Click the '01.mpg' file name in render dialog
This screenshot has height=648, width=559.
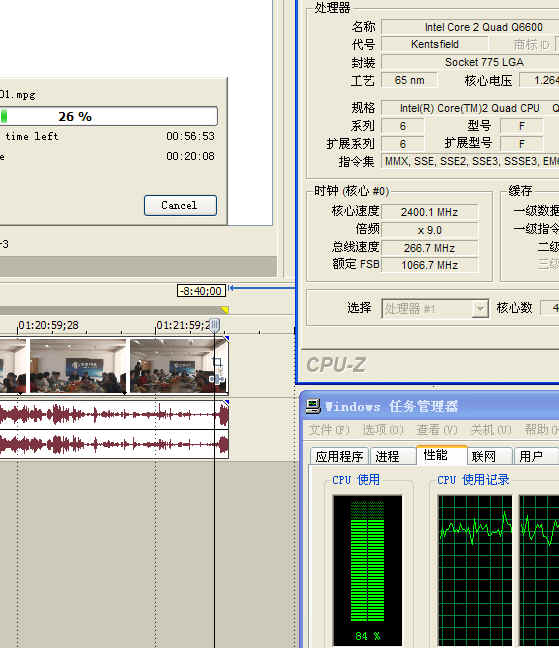(18, 95)
